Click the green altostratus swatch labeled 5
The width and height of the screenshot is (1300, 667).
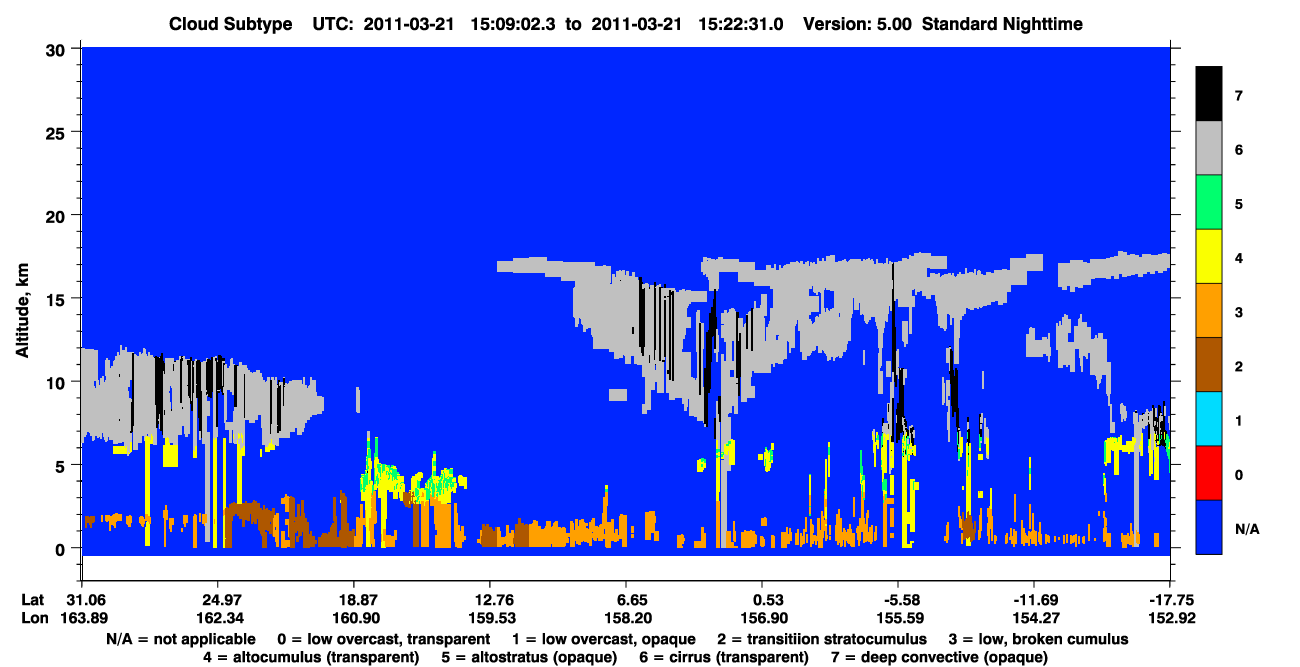(x=1209, y=202)
